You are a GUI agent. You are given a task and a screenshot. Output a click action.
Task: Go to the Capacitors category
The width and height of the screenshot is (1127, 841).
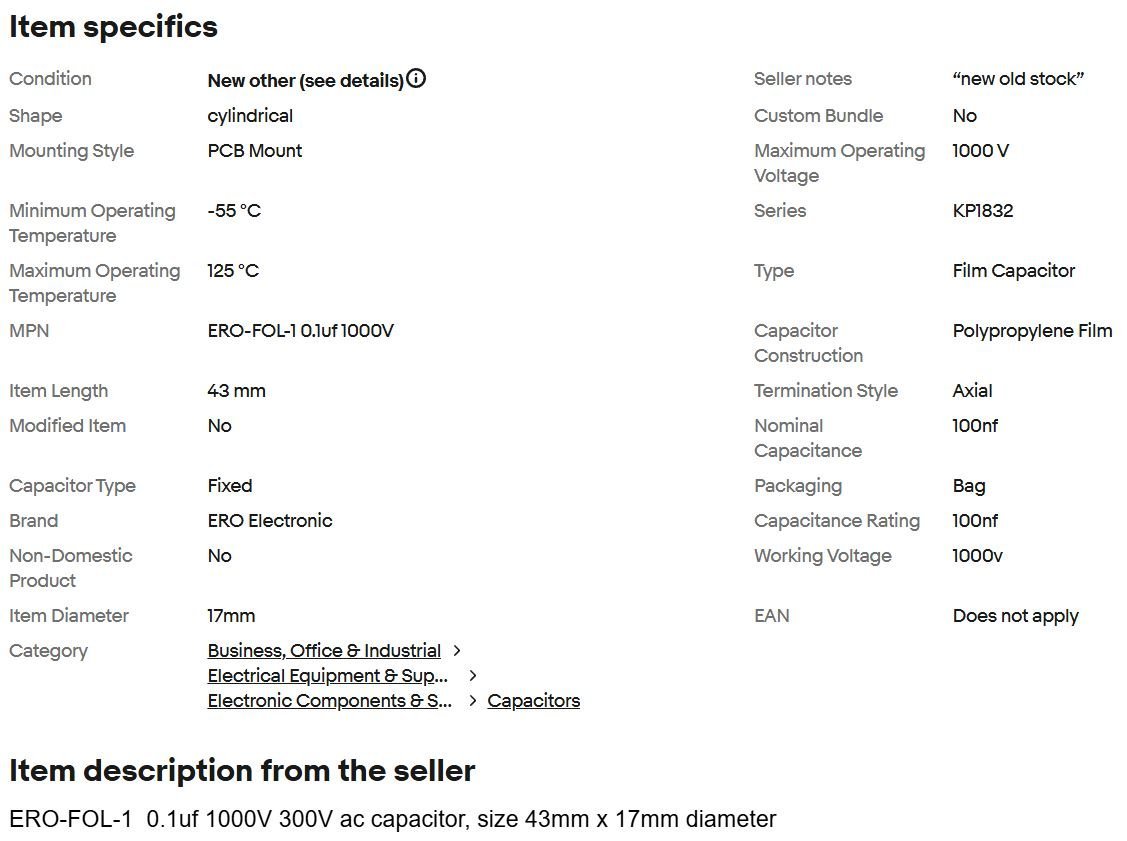click(533, 701)
